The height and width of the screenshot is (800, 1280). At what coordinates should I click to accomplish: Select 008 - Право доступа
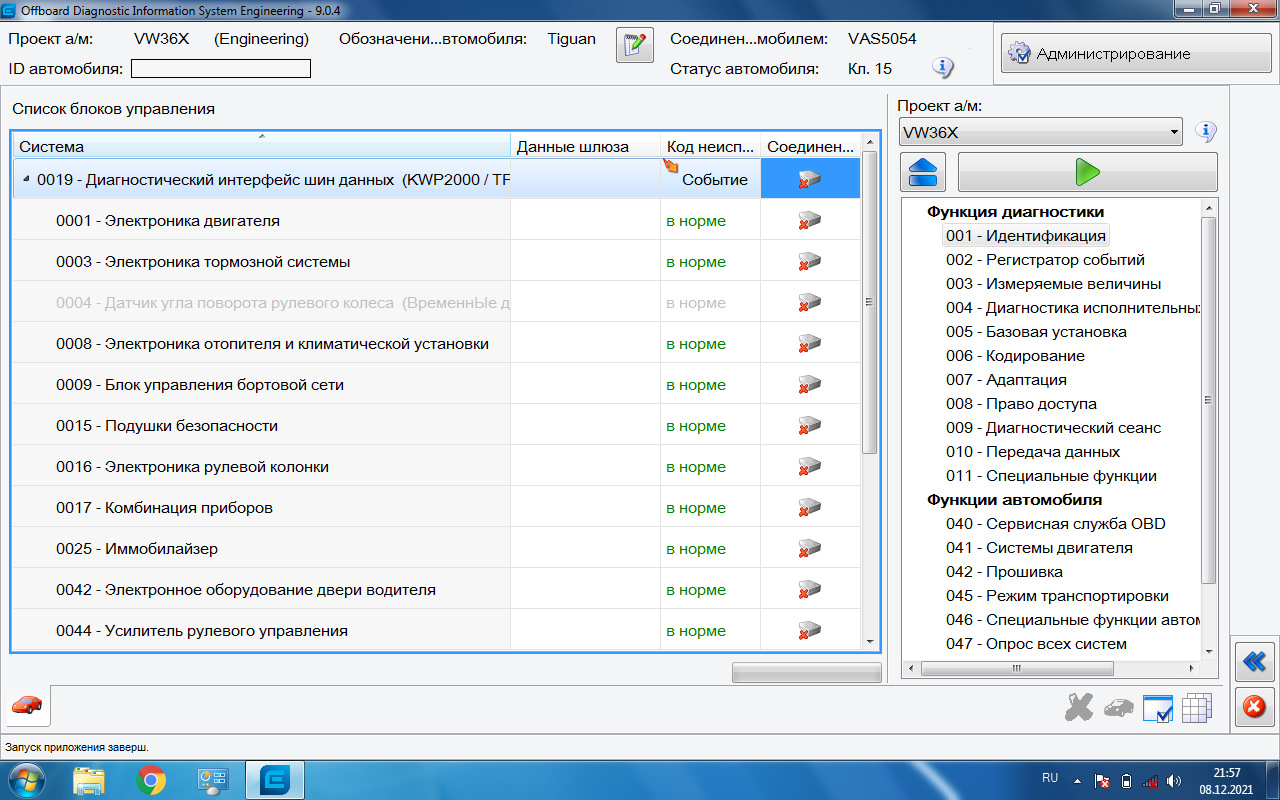1021,404
